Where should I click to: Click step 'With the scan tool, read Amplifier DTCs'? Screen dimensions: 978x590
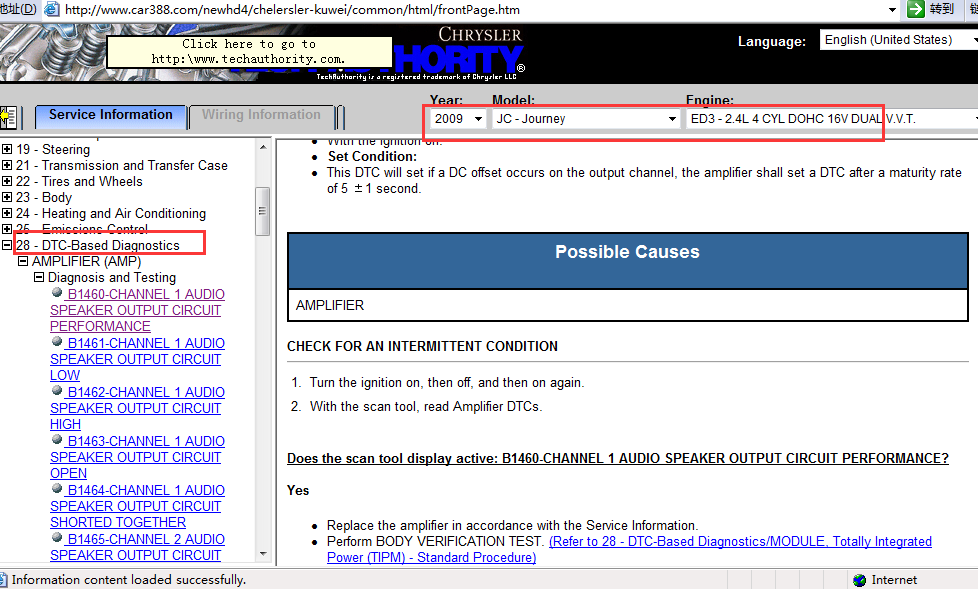[426, 407]
